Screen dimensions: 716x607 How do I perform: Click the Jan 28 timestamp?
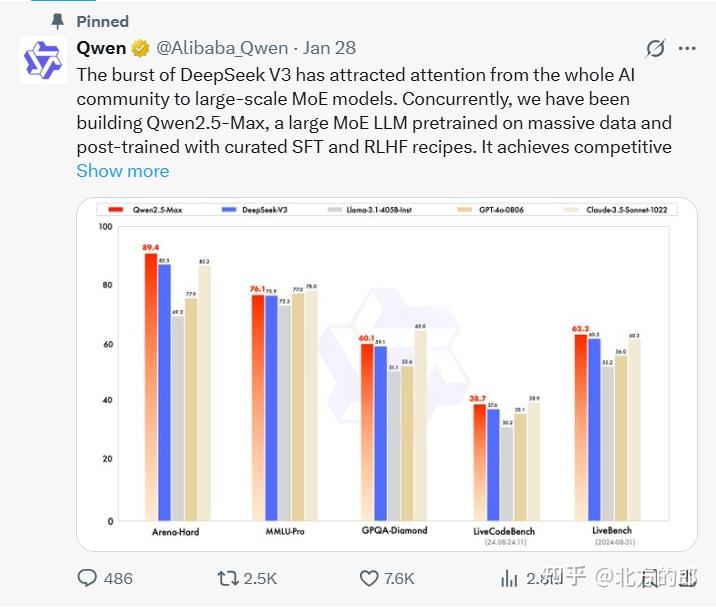(329, 48)
